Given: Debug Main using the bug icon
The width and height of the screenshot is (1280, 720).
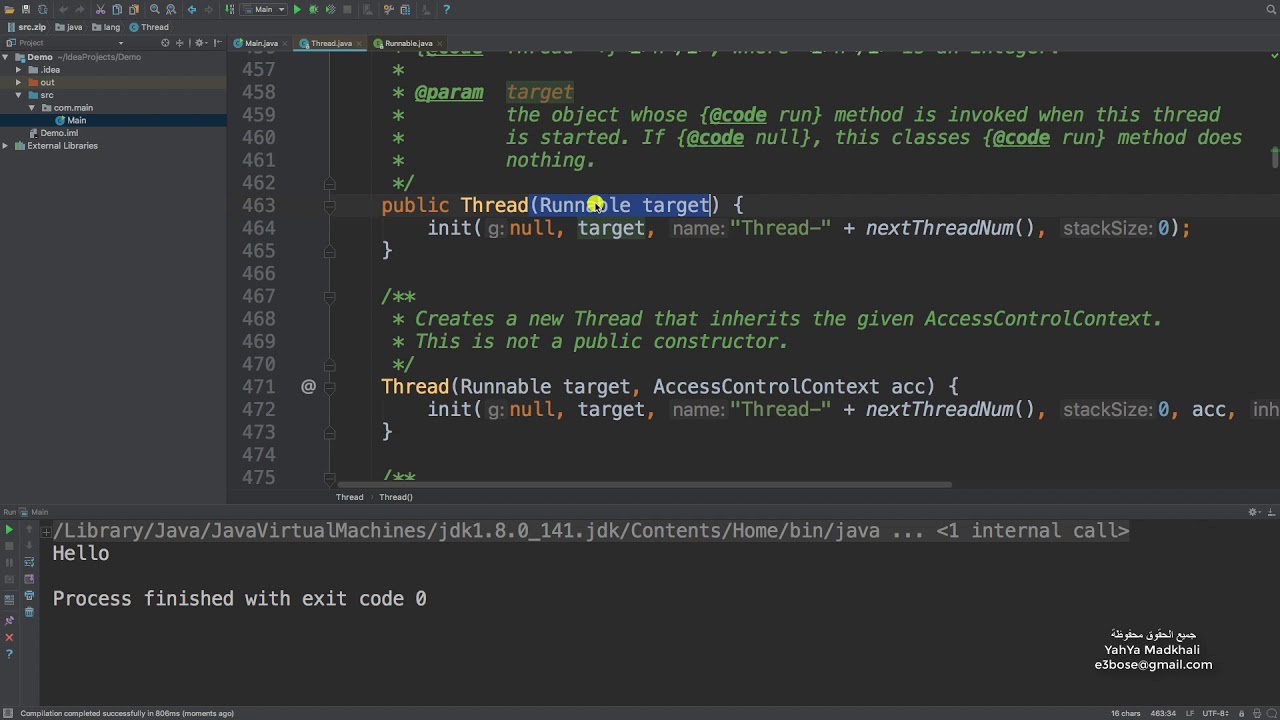Looking at the screenshot, I should click(x=313, y=9).
